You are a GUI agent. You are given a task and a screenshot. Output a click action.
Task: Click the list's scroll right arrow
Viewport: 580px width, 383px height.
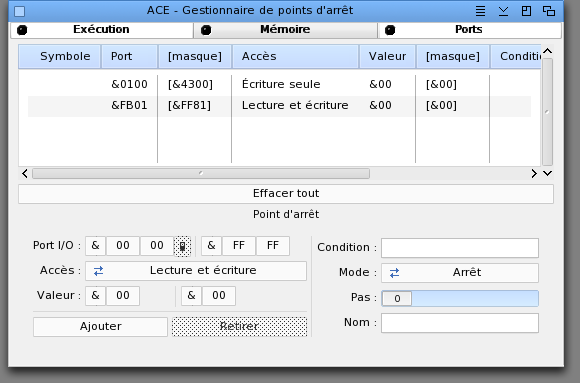point(534,173)
